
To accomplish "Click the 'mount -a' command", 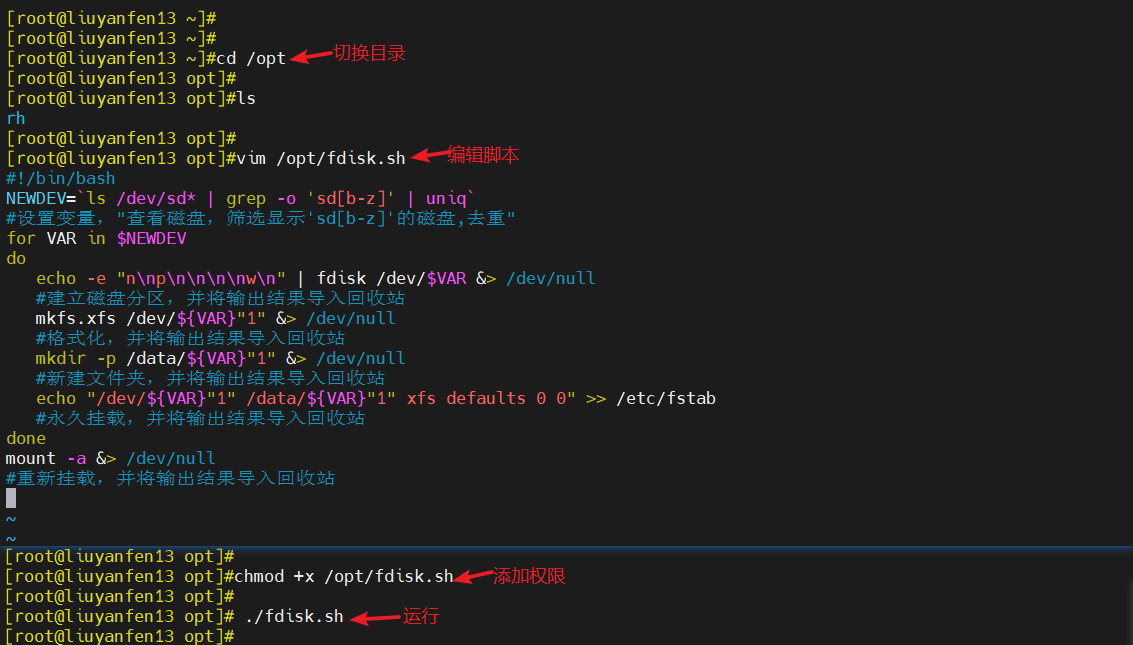I will [x=46, y=458].
